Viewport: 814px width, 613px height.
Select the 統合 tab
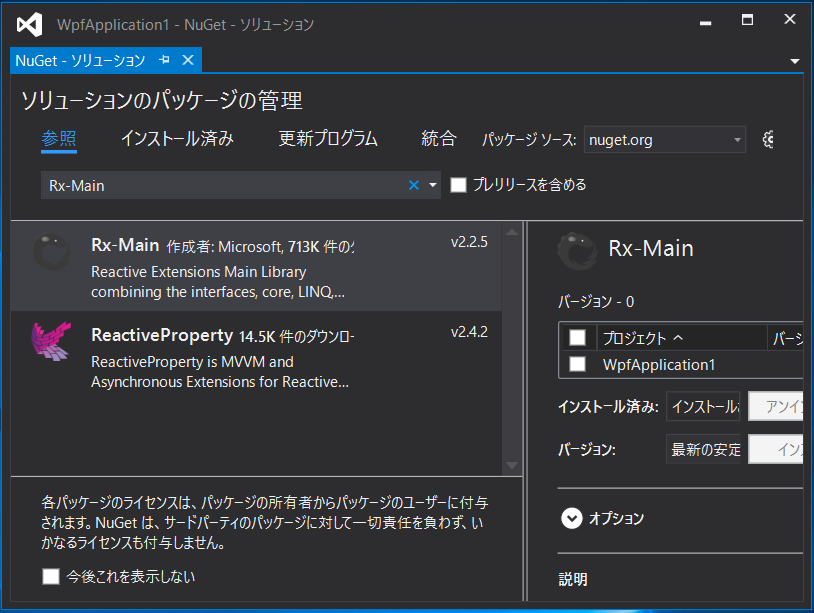pos(438,139)
